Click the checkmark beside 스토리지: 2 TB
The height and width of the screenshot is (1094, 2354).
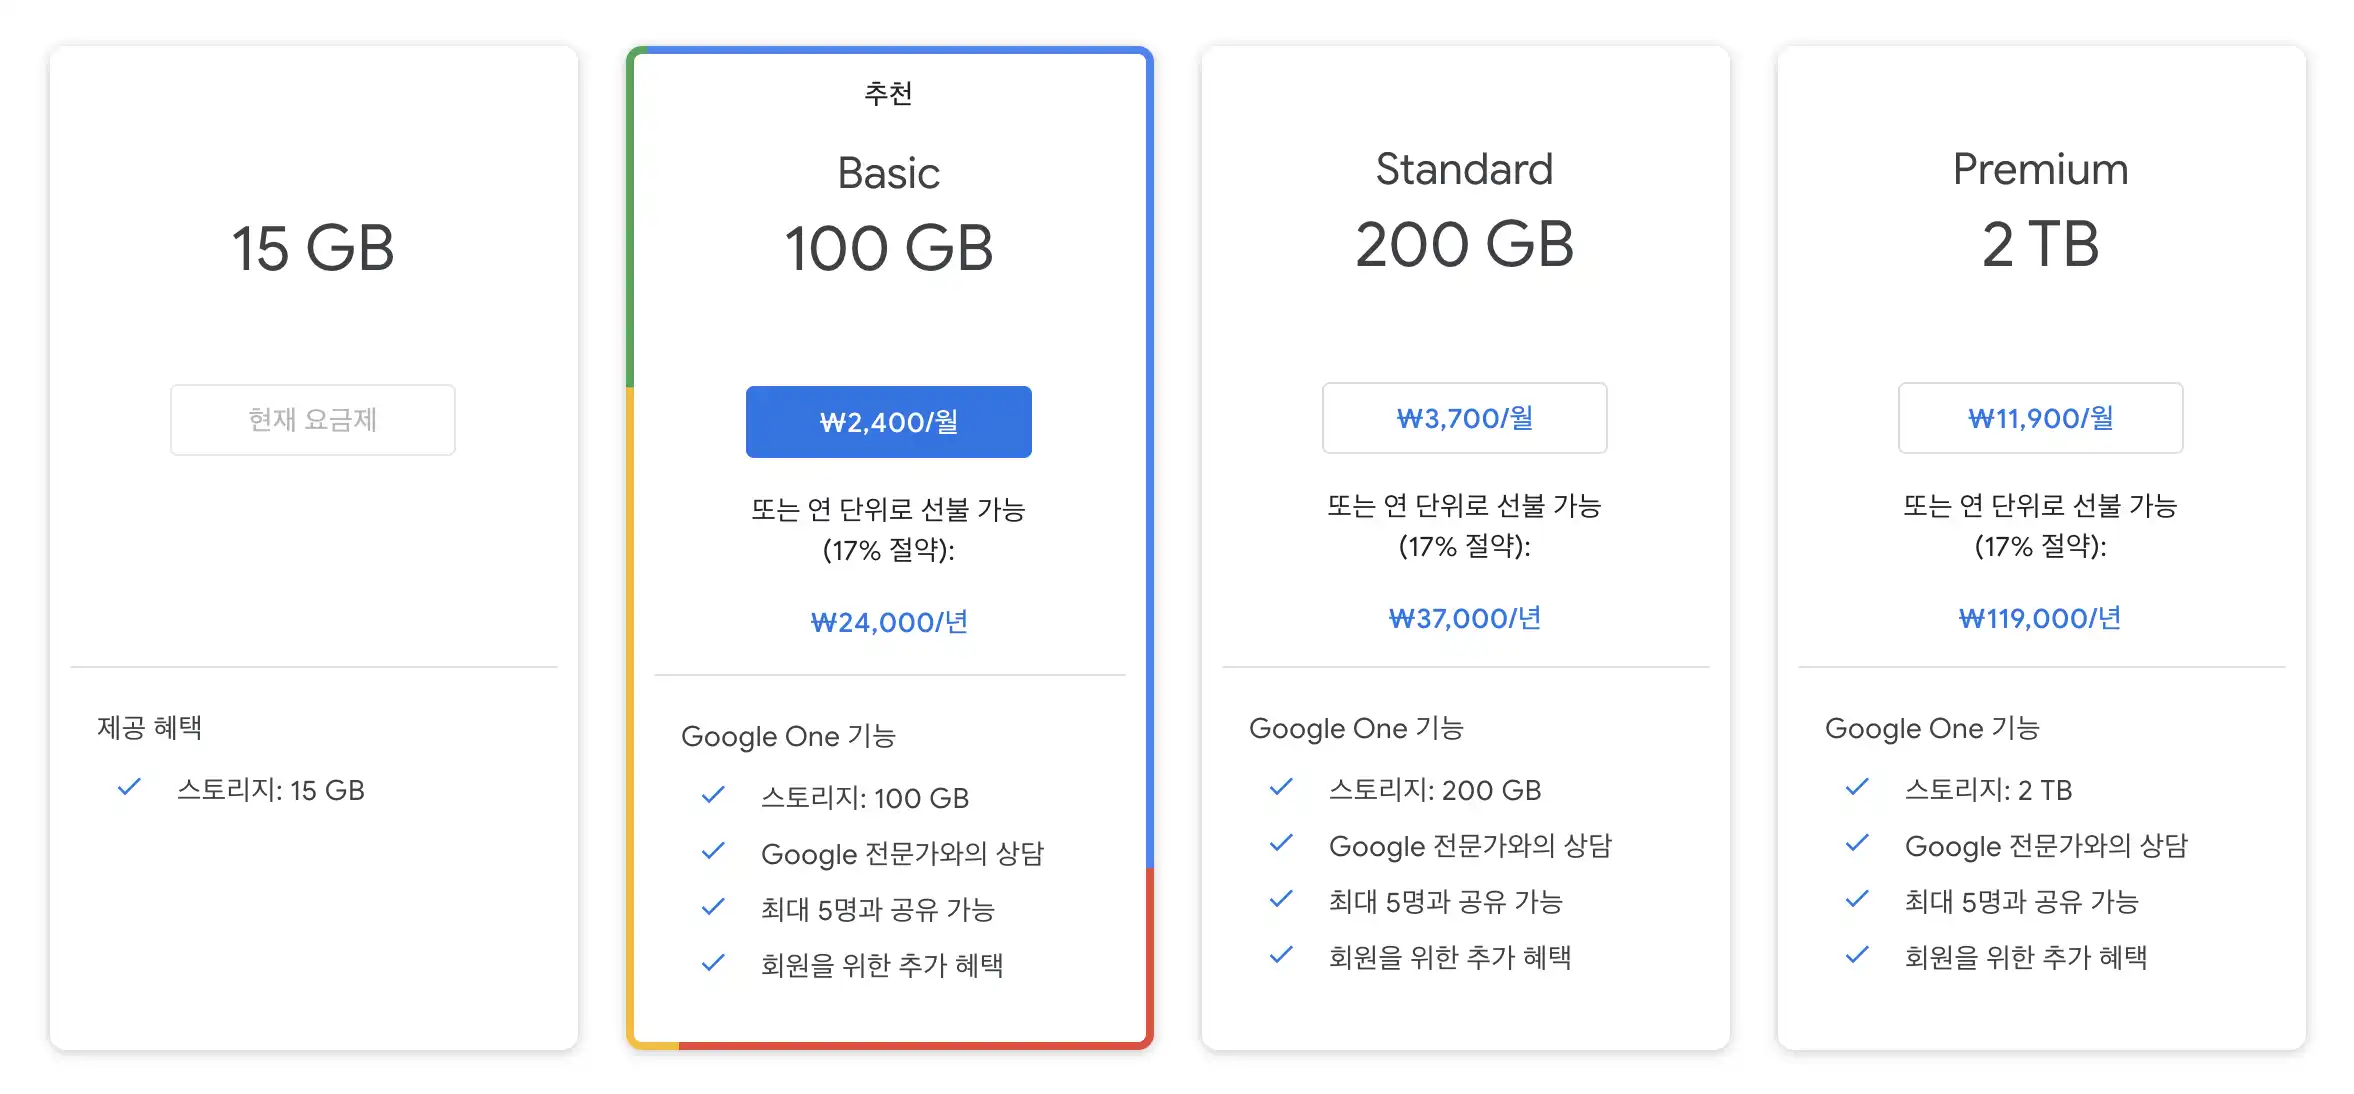(x=1857, y=786)
